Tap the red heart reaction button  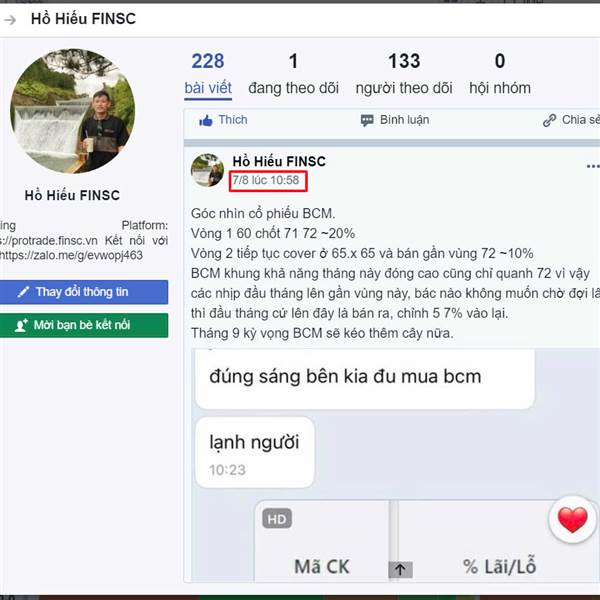point(572,520)
